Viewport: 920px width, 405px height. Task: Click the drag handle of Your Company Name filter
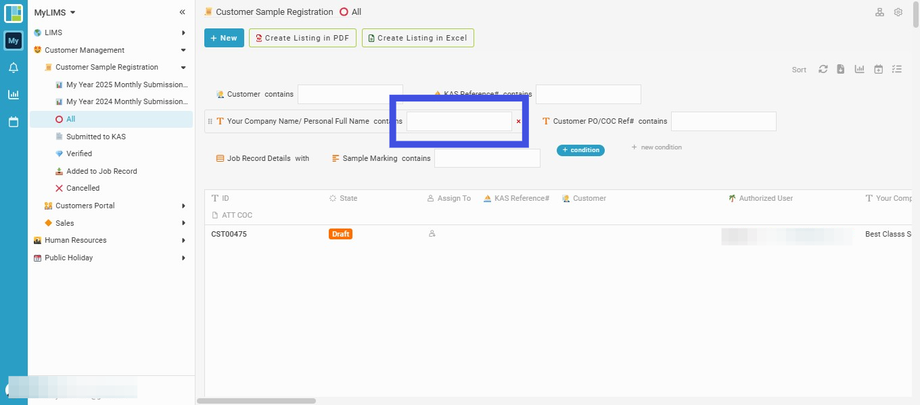[x=210, y=122]
